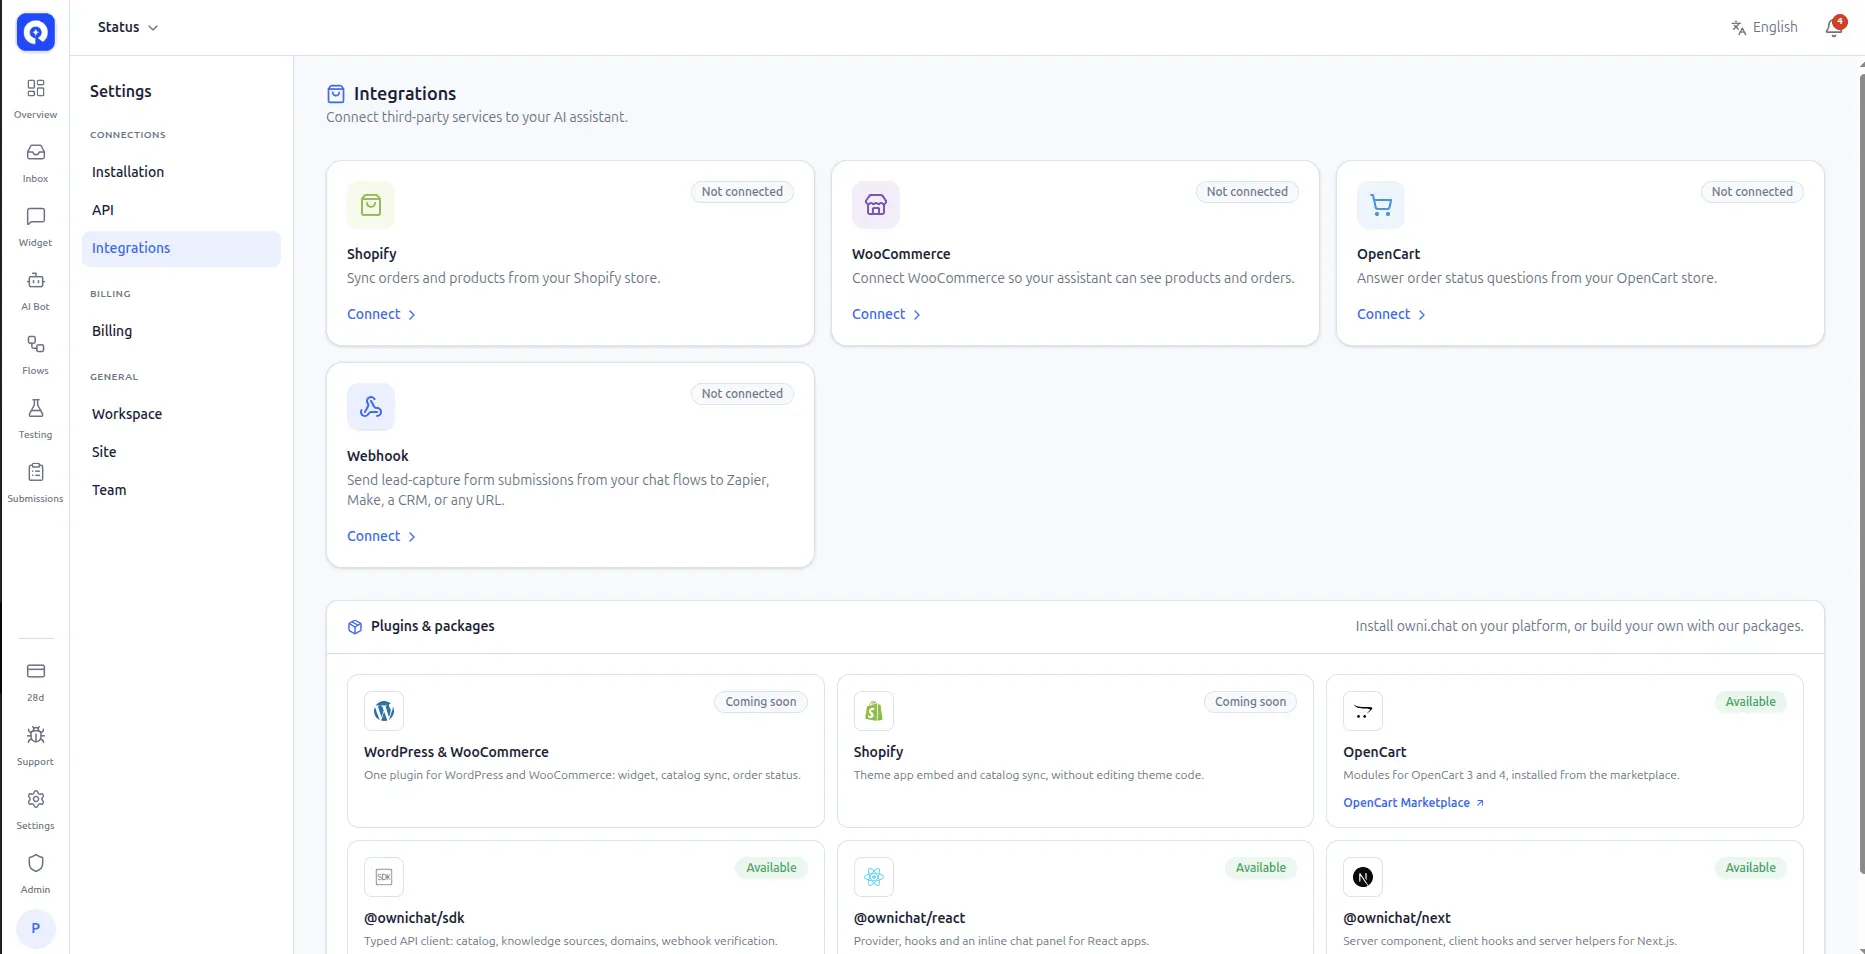
Task: Connect the OpenCart integration
Action: pos(1391,314)
